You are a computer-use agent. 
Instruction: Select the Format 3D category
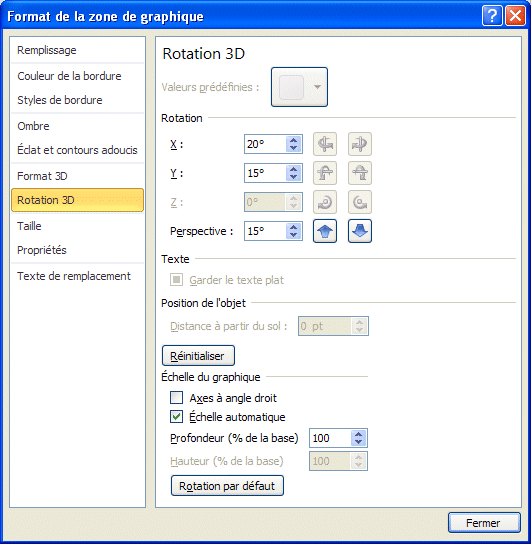tap(77, 176)
